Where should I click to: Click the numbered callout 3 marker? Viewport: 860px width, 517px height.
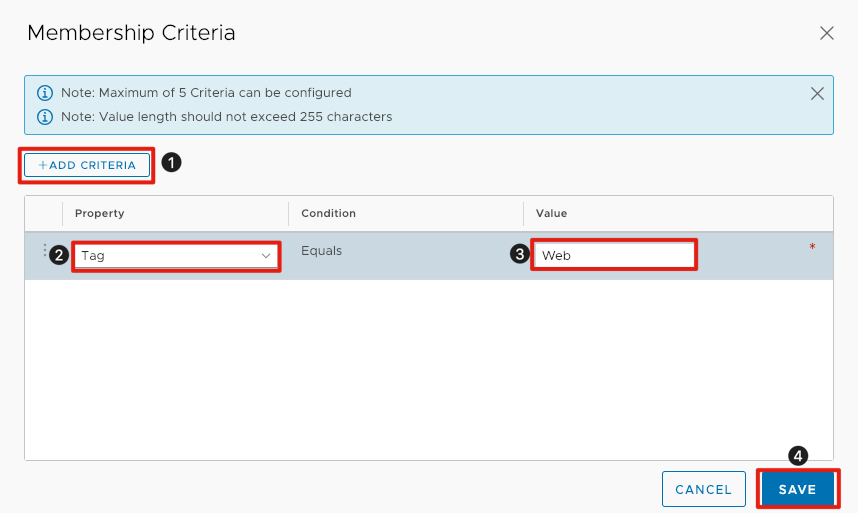(x=519, y=254)
